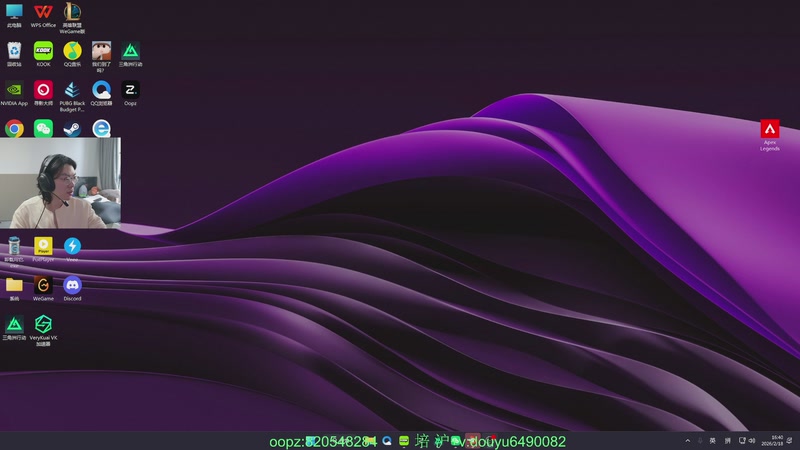Open This PC desktop icon
This screenshot has width=800, height=450.
(x=14, y=15)
